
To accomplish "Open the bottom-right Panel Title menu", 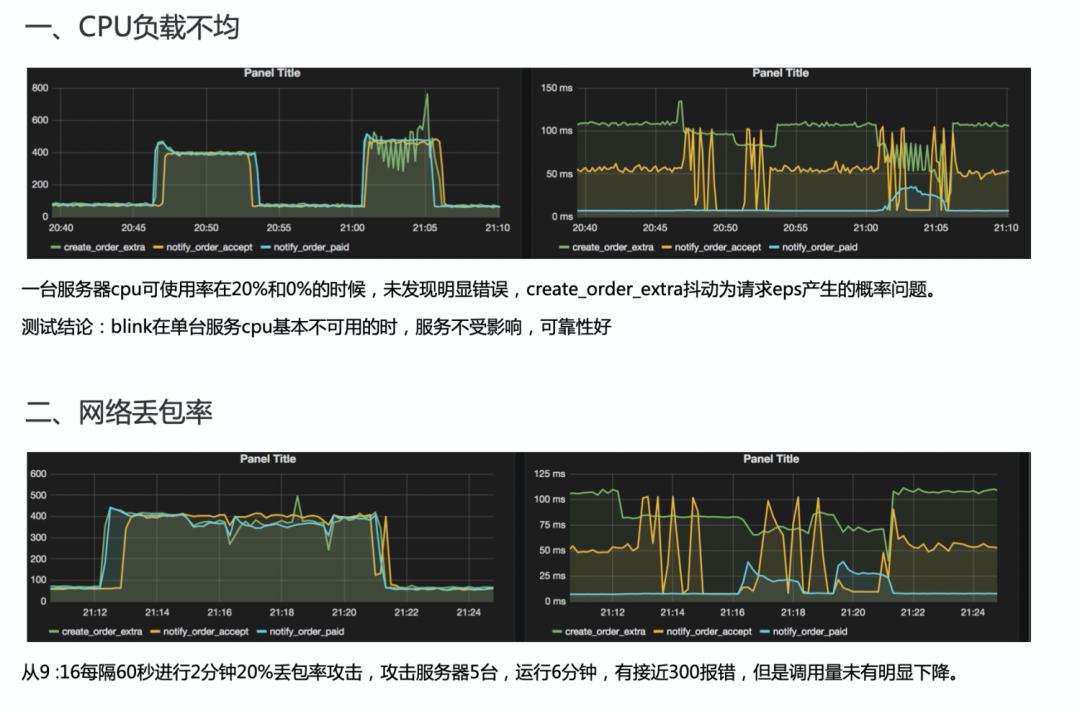I will 771,459.
